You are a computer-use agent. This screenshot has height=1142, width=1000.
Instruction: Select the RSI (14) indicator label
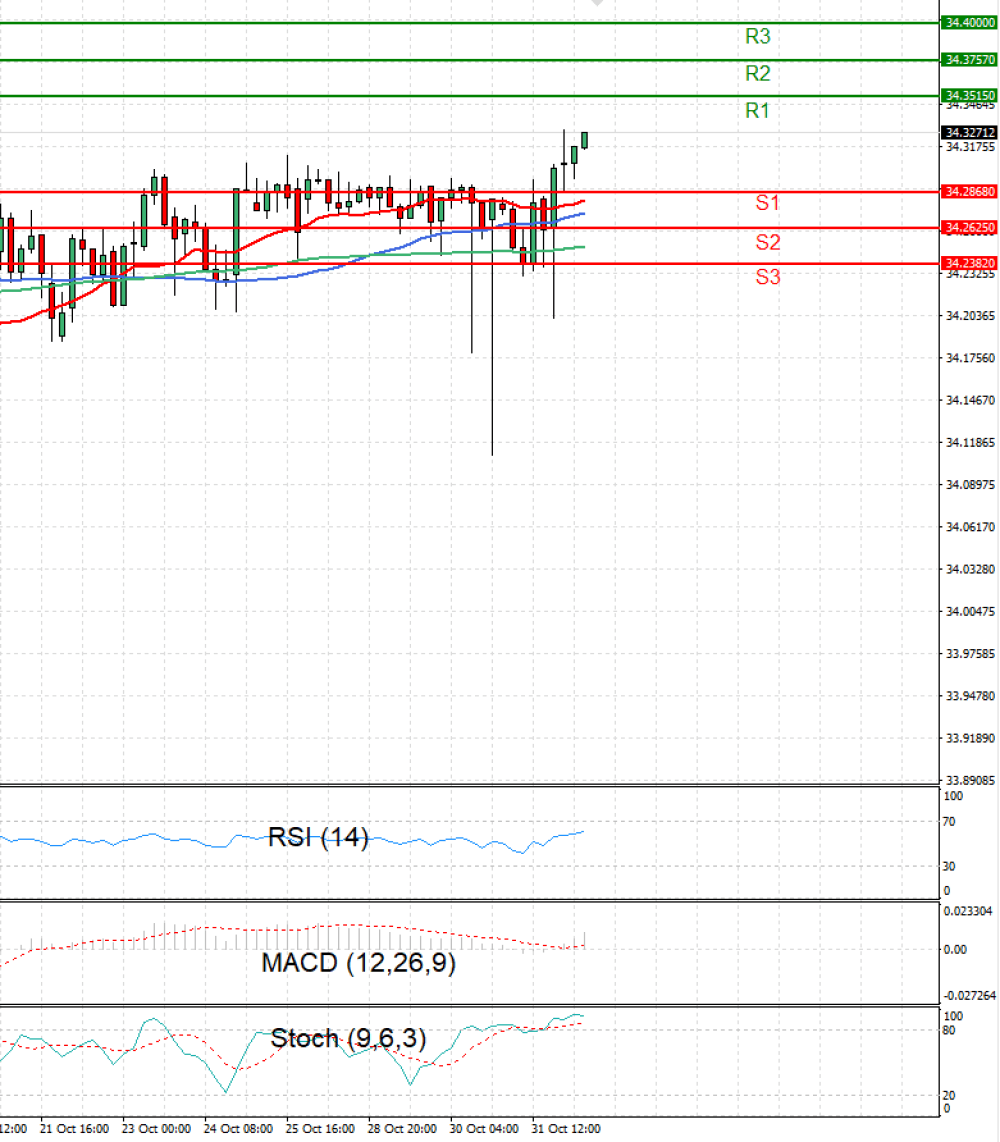318,838
